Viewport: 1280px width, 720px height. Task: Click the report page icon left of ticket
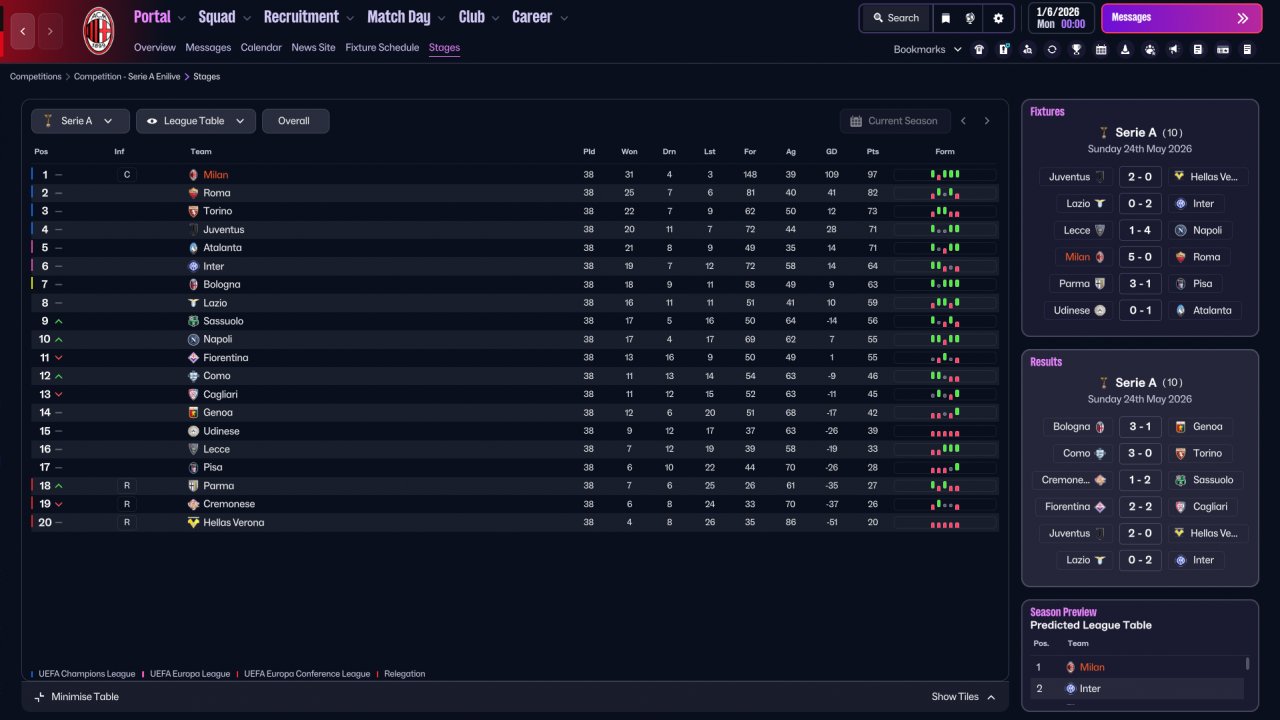click(1198, 49)
